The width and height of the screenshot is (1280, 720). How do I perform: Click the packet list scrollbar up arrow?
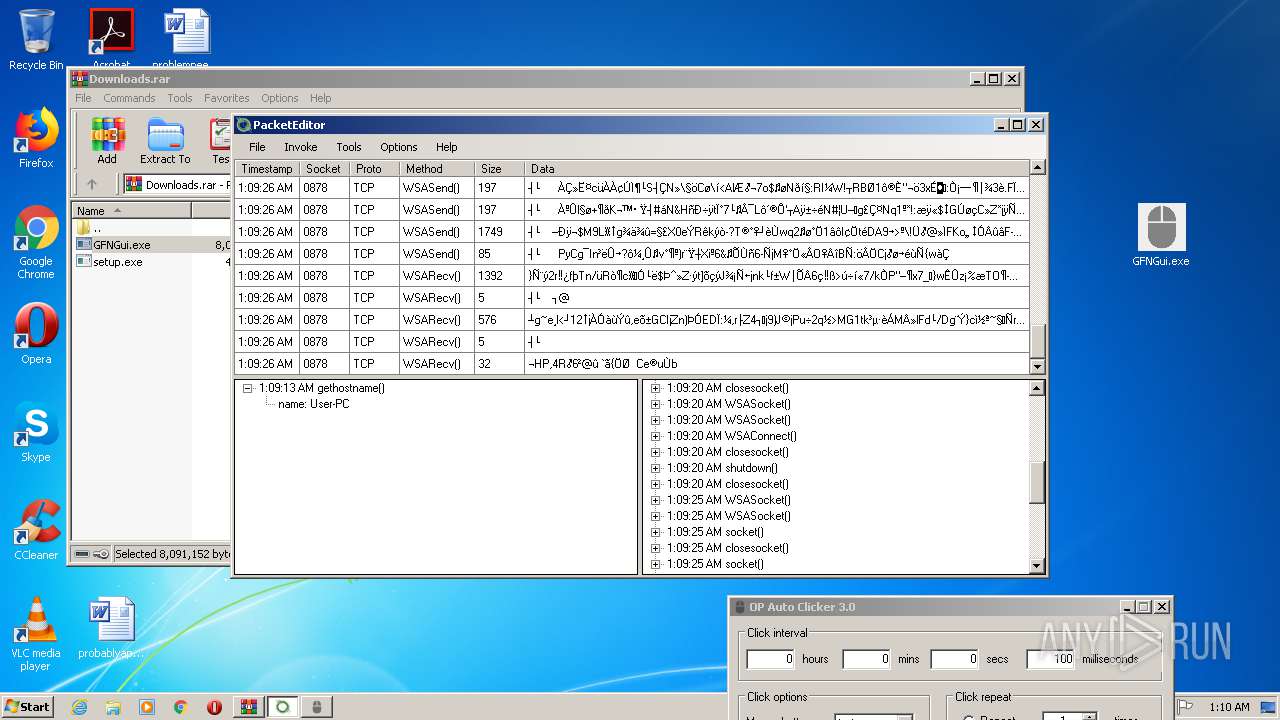1037,168
